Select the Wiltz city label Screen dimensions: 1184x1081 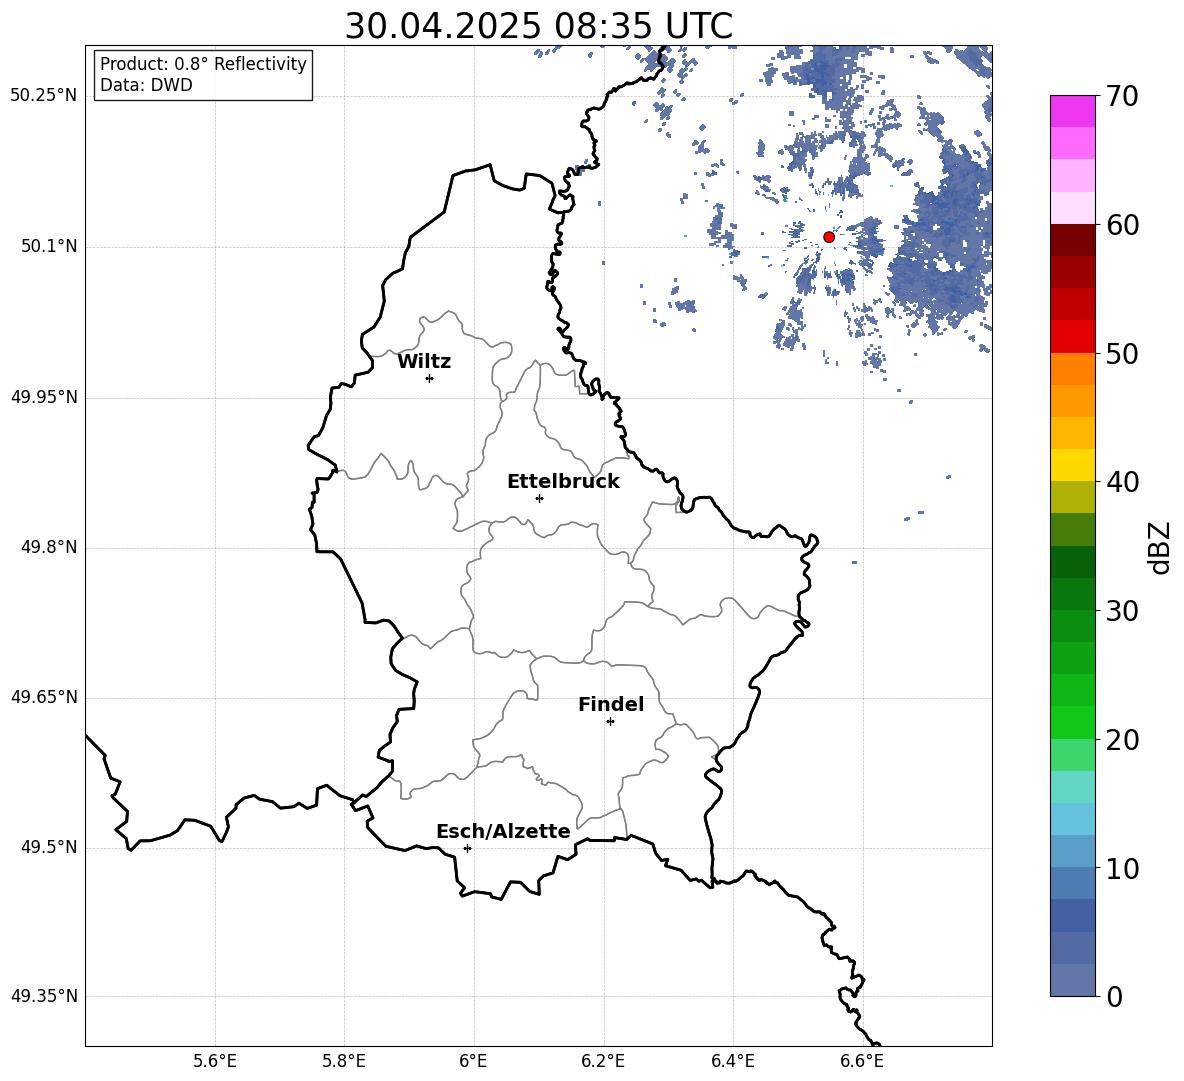pyautogui.click(x=424, y=362)
